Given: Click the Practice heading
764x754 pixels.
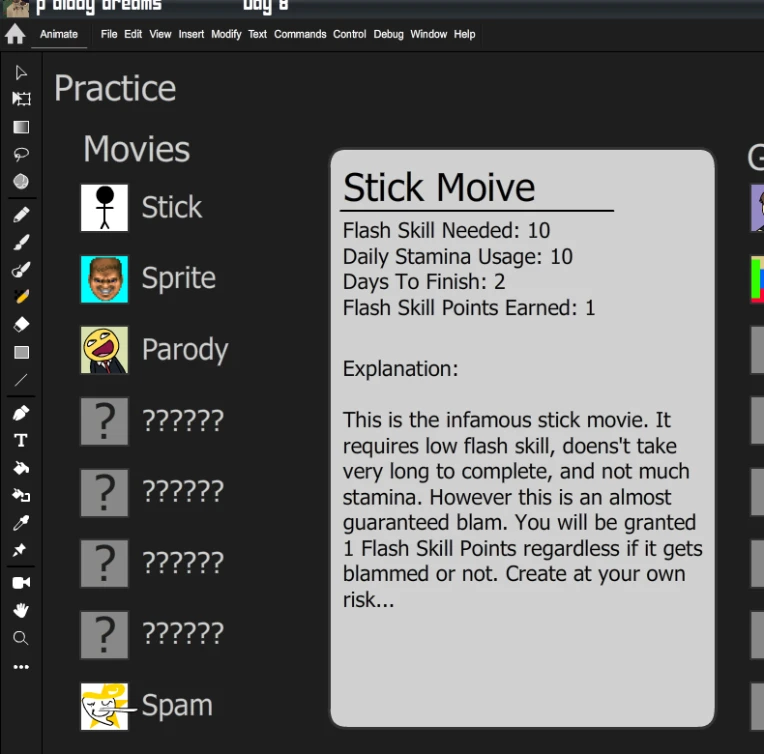Looking at the screenshot, I should coord(115,89).
